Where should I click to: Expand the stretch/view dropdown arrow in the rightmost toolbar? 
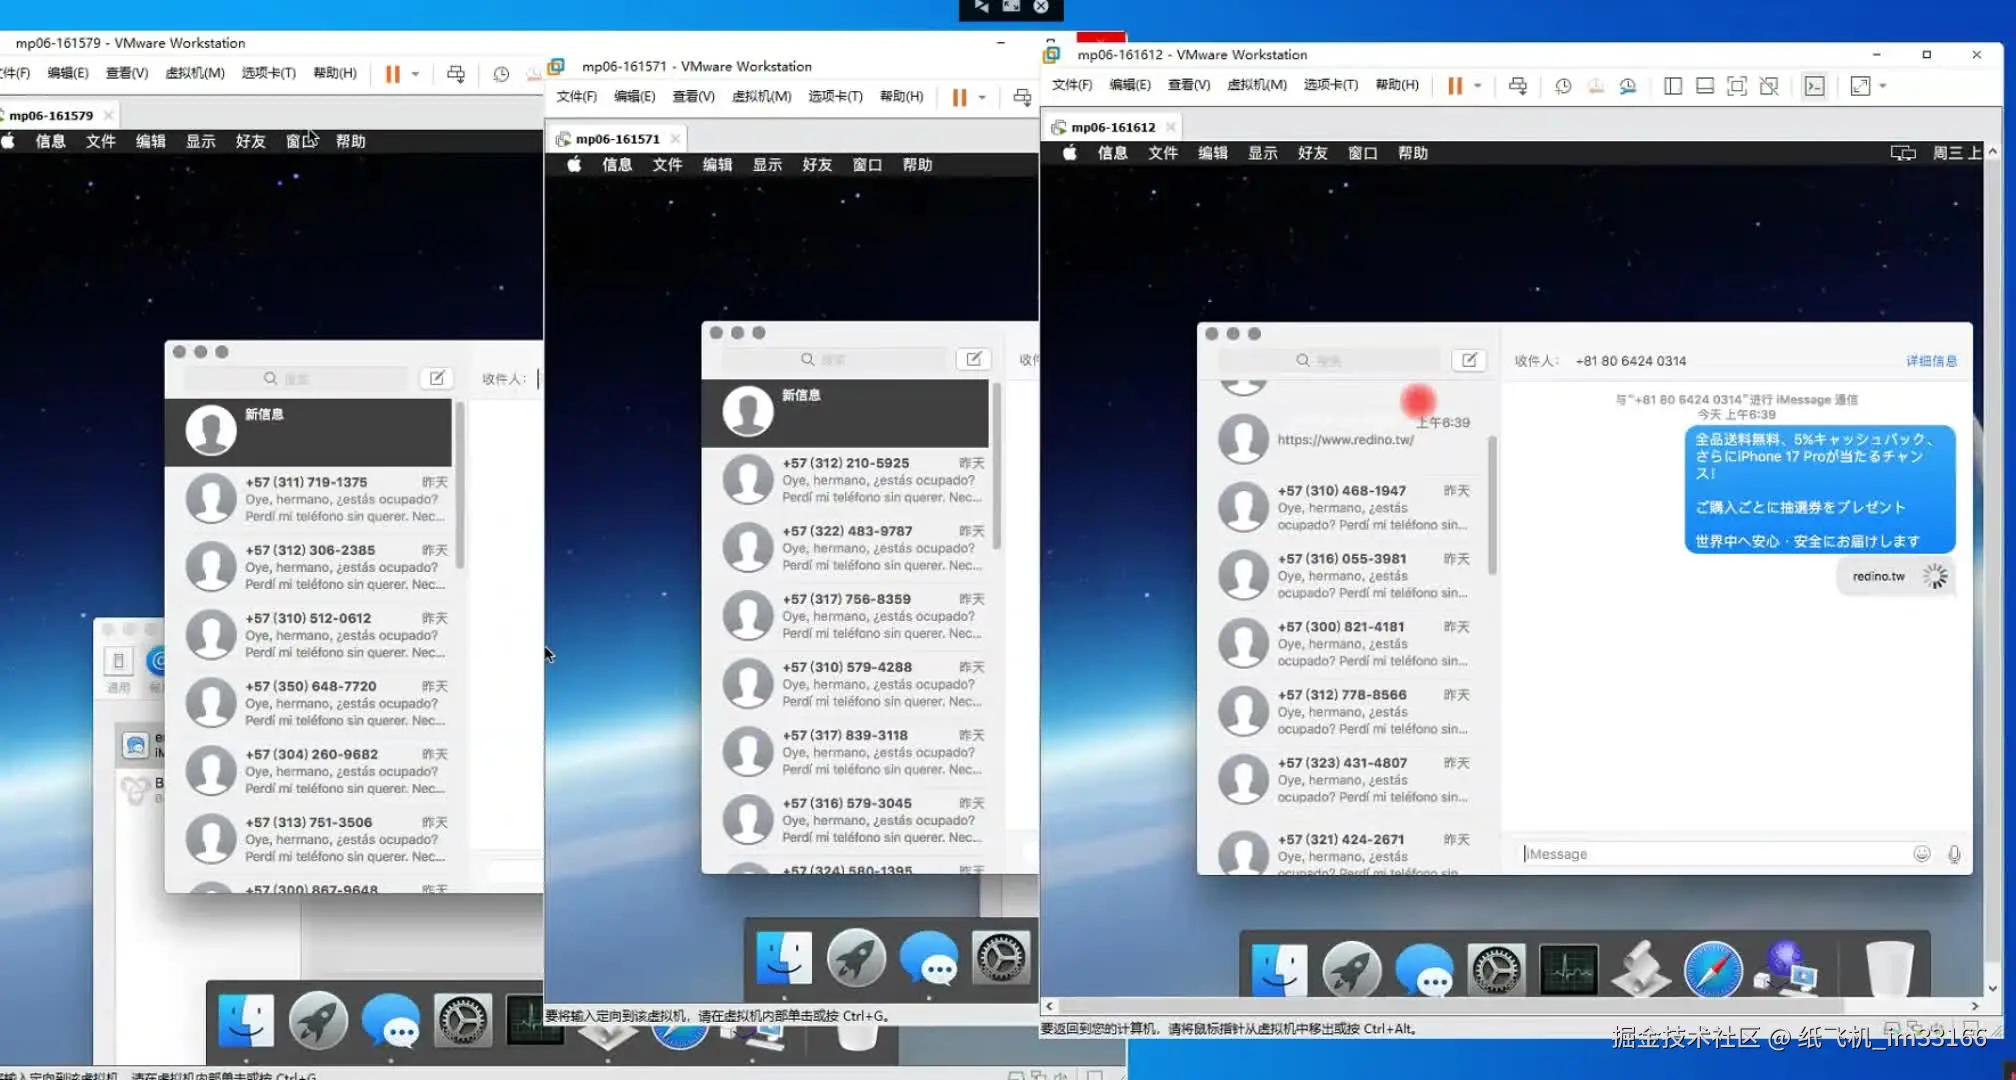[1883, 86]
